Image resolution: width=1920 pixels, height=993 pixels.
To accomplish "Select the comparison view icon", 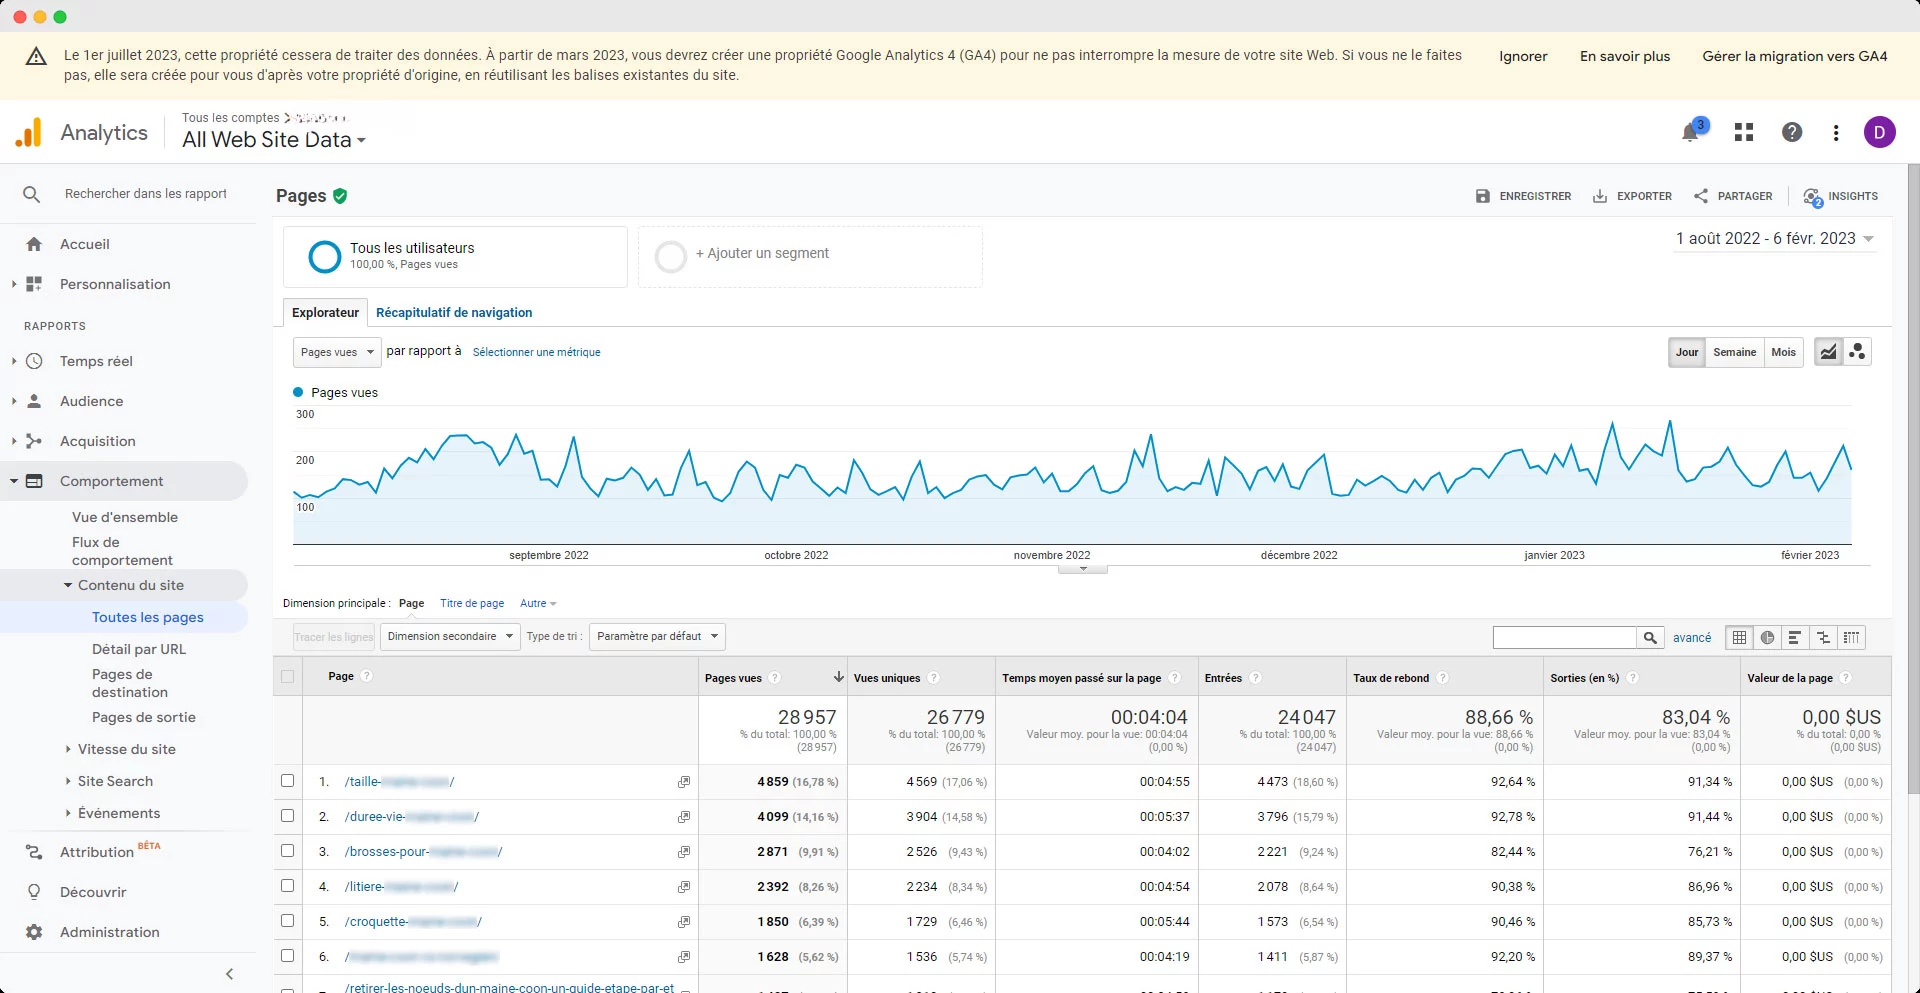I will (1824, 638).
